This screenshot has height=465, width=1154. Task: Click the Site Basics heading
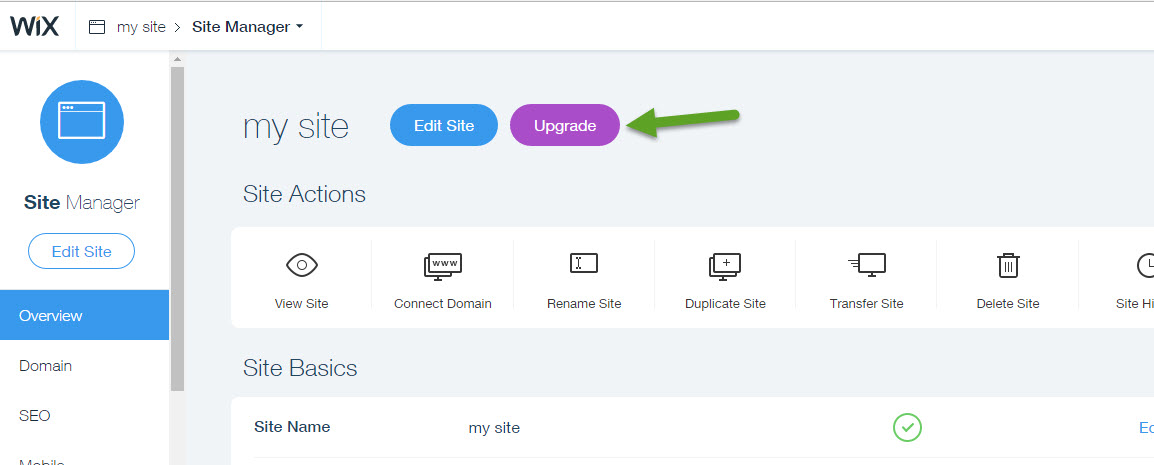(x=300, y=368)
